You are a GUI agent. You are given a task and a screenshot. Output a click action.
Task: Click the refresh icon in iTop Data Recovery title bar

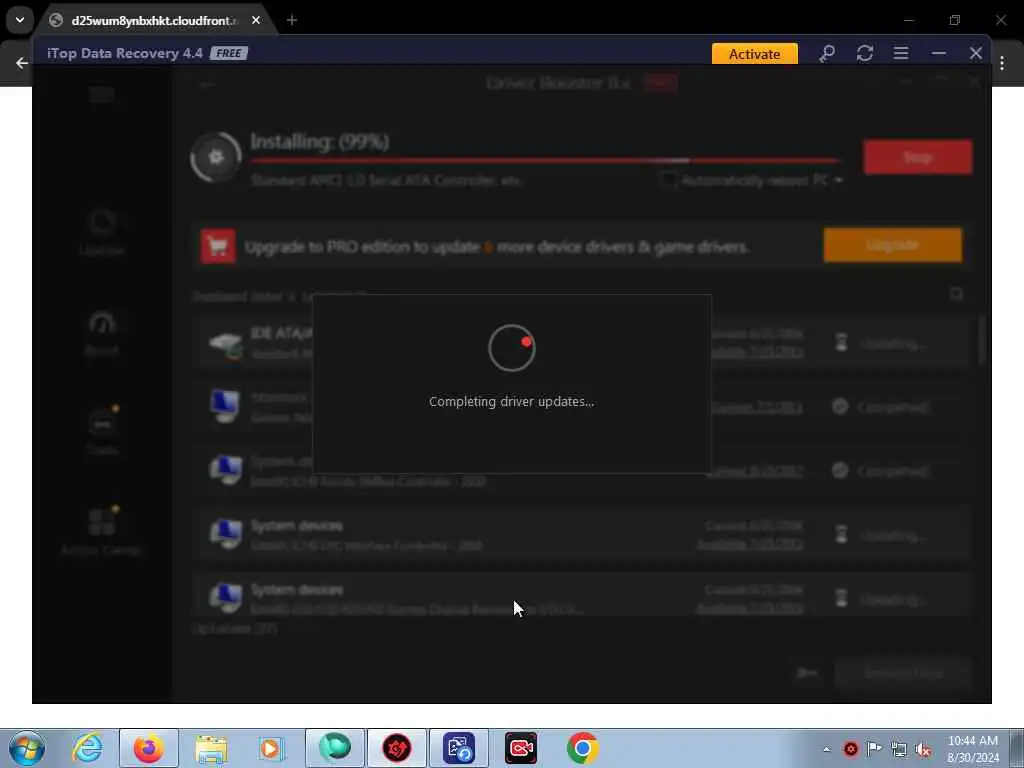point(865,54)
